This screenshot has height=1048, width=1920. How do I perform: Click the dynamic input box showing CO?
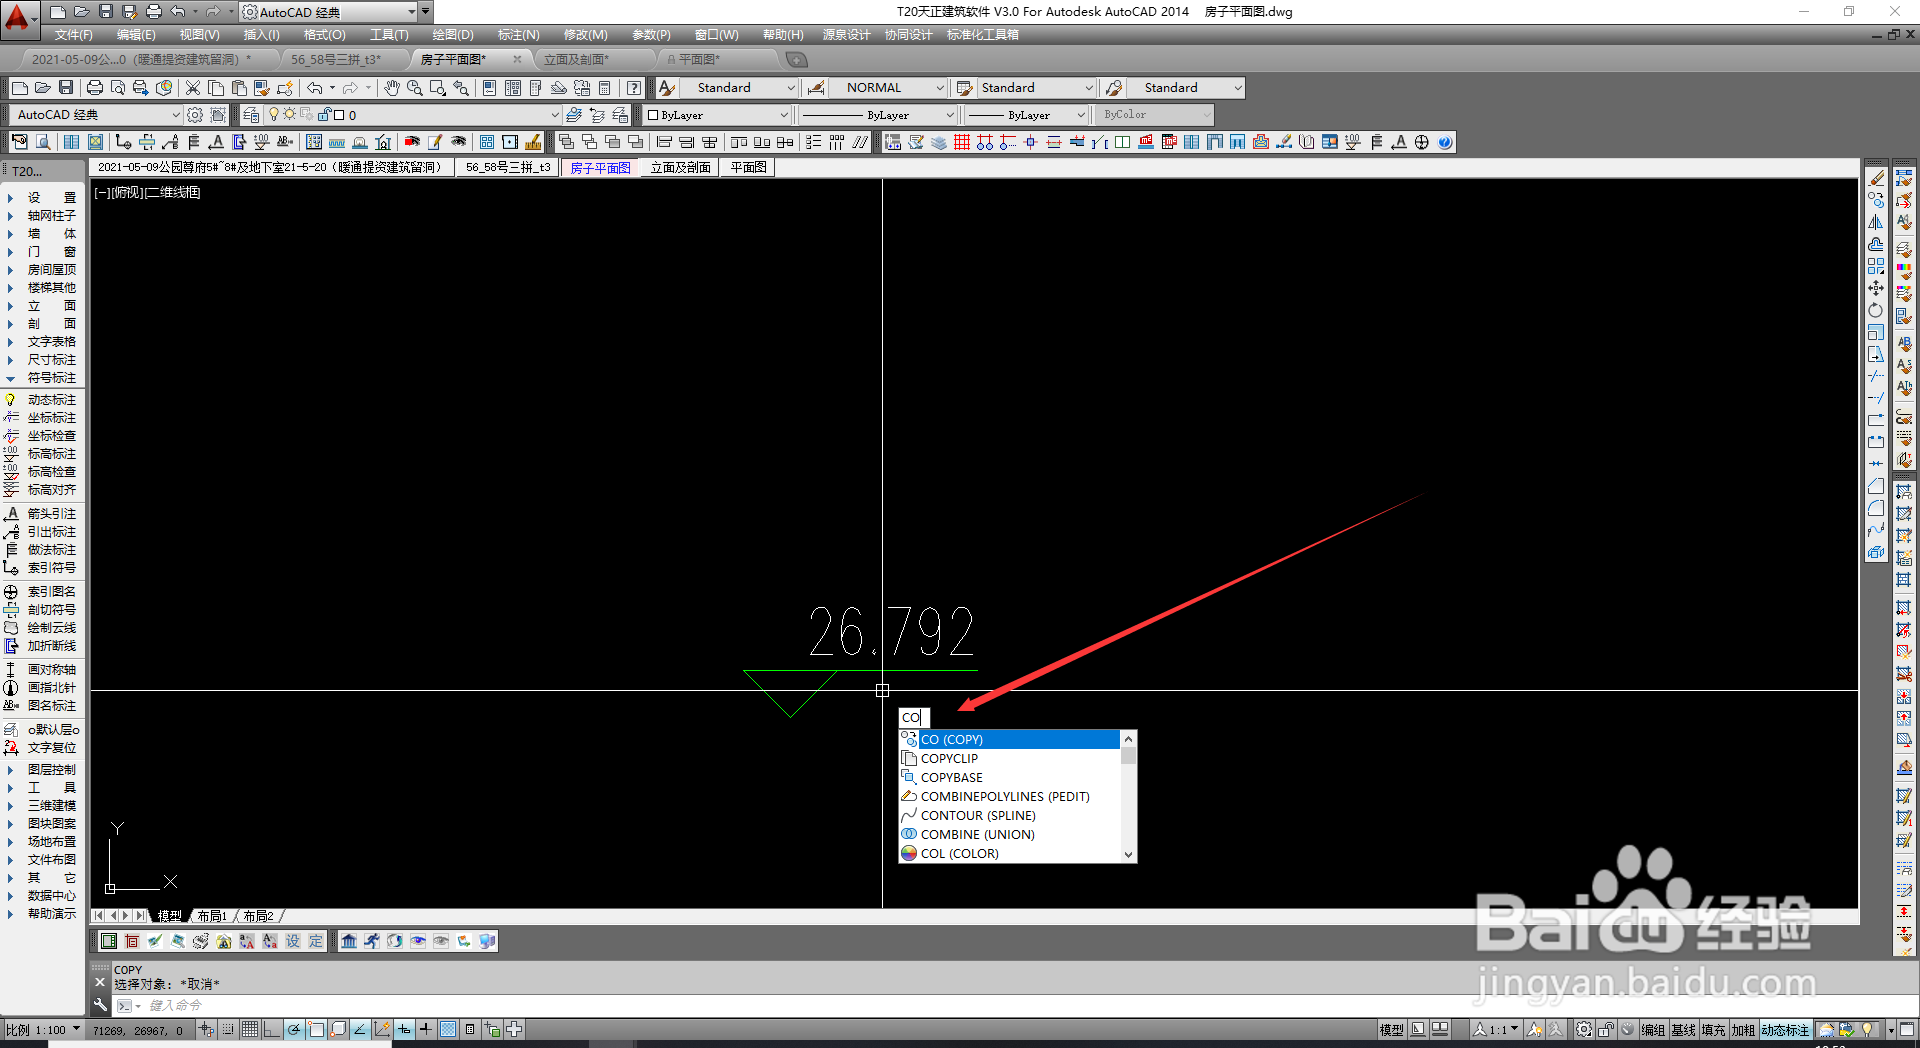[x=914, y=717]
